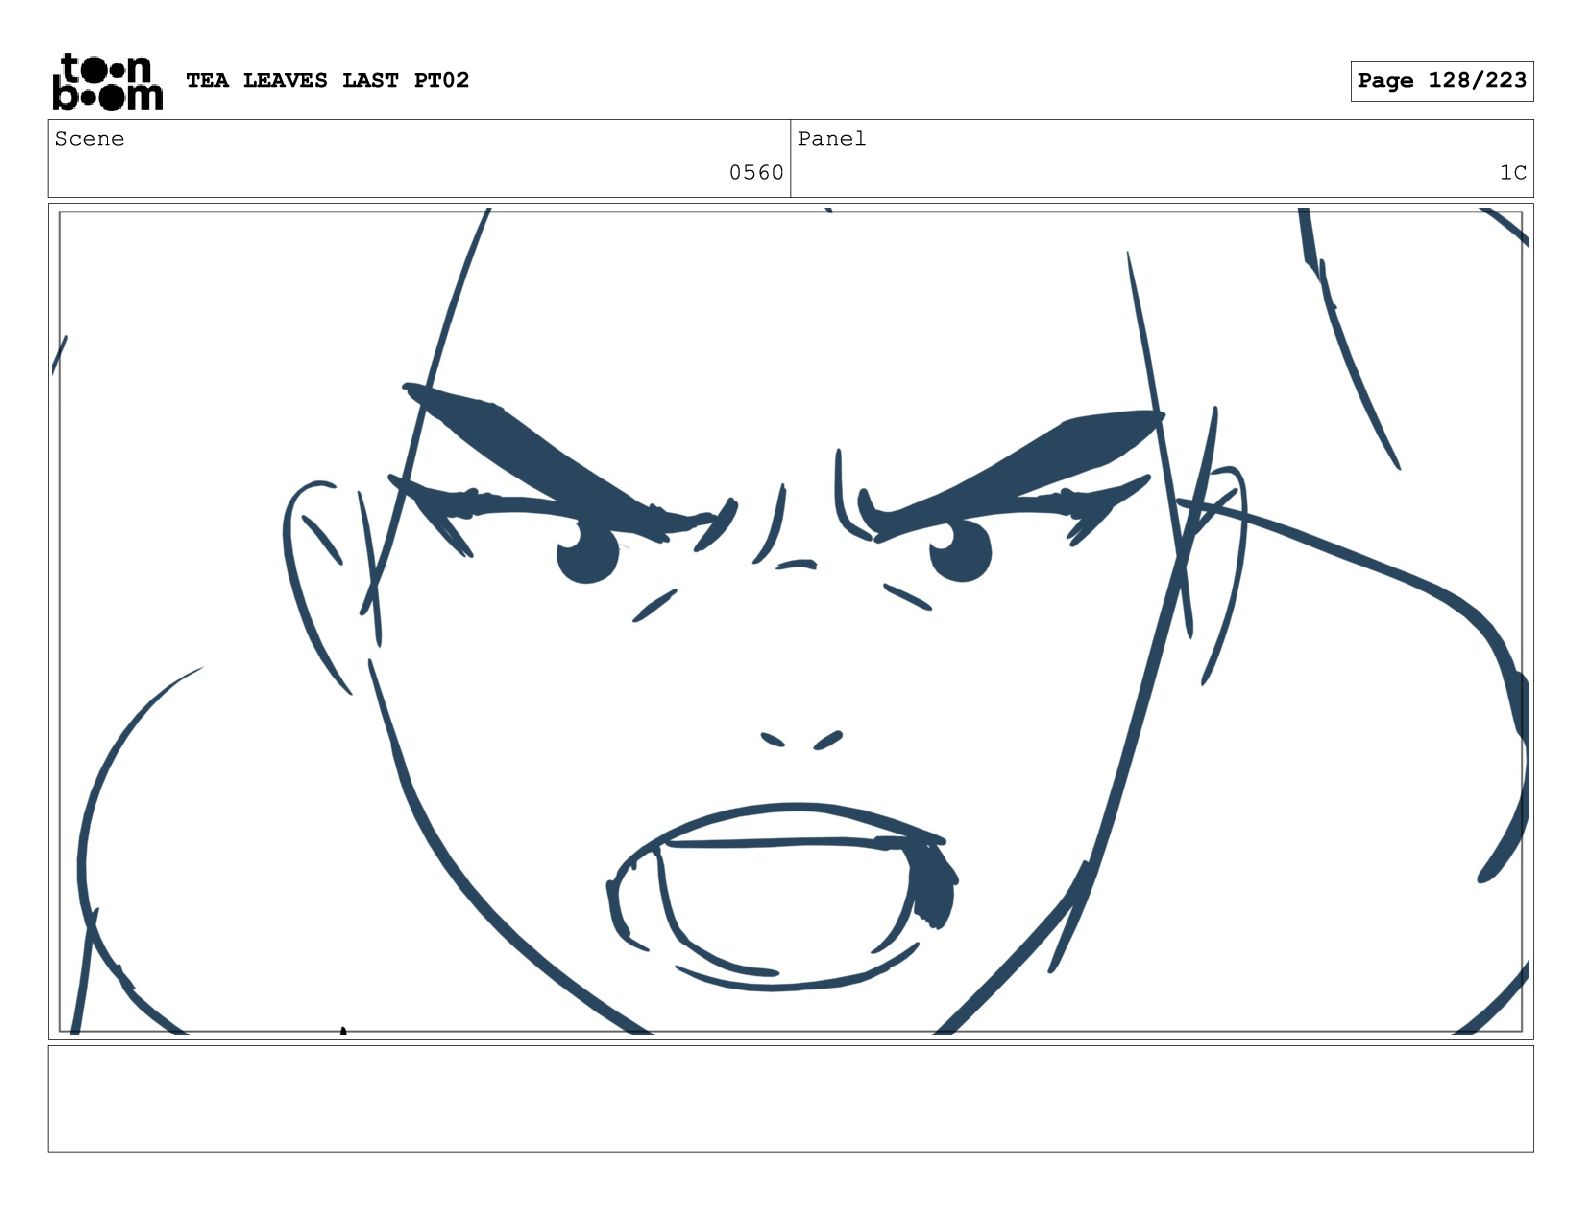
Task: Click the storyboard panel drawing
Action: coord(790,621)
